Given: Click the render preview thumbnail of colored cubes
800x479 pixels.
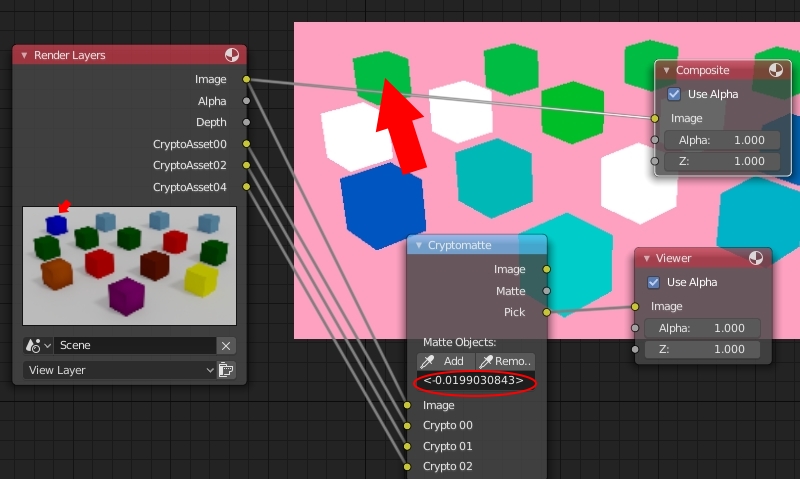Looking at the screenshot, I should click(x=129, y=265).
